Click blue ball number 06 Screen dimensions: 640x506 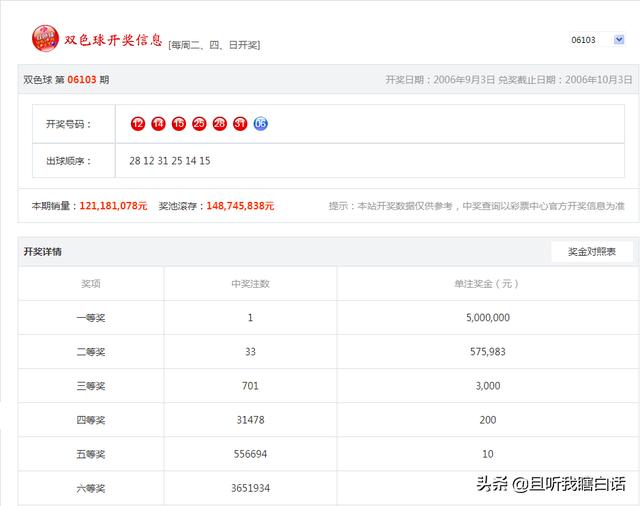[260, 123]
